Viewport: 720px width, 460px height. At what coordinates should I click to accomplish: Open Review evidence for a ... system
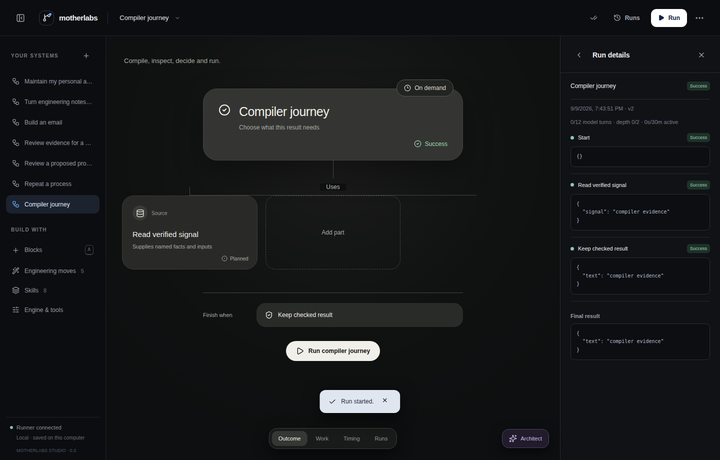tap(53, 143)
